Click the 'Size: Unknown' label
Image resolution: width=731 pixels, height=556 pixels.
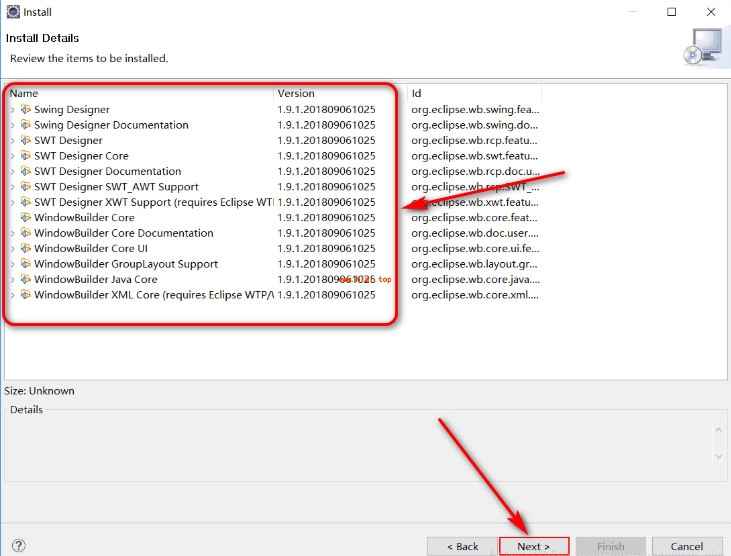point(39,391)
